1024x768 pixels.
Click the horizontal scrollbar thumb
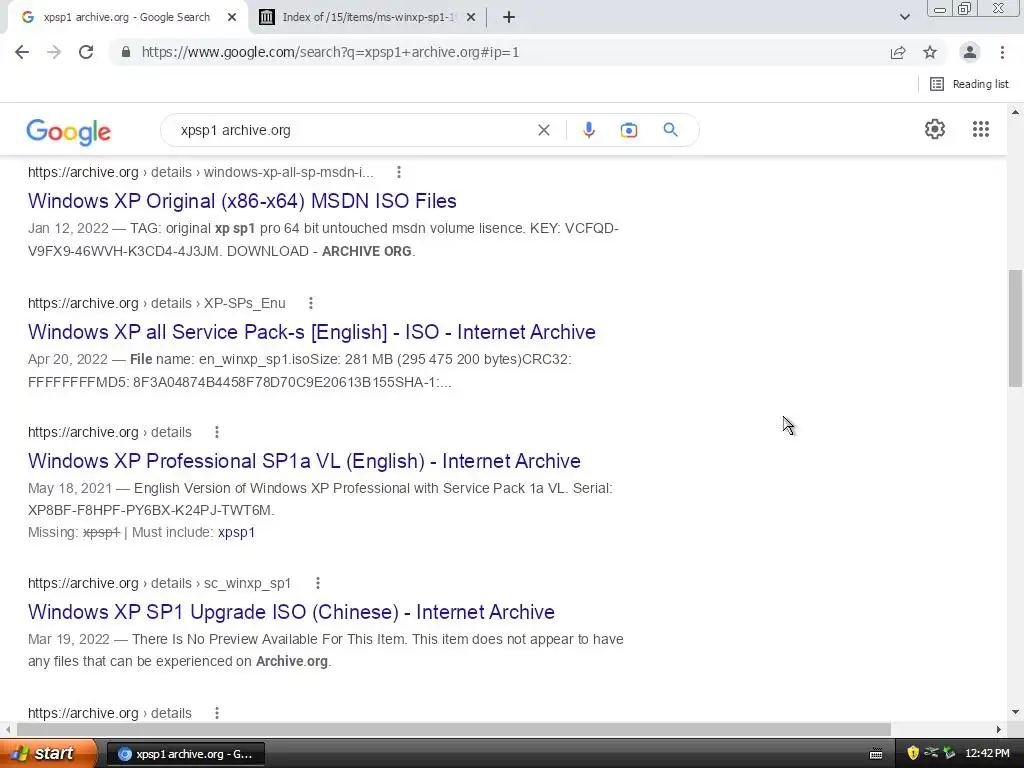[x=454, y=729]
